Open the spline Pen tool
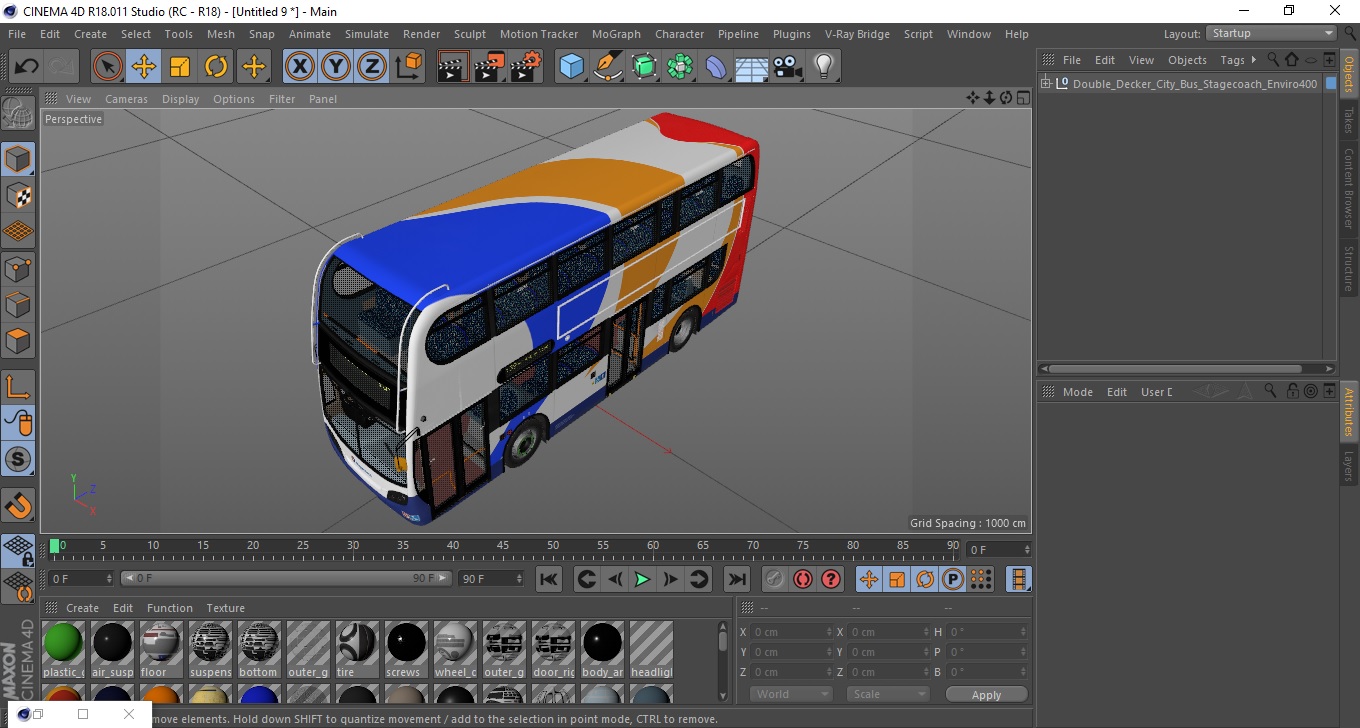This screenshot has width=1360, height=728. (x=608, y=67)
